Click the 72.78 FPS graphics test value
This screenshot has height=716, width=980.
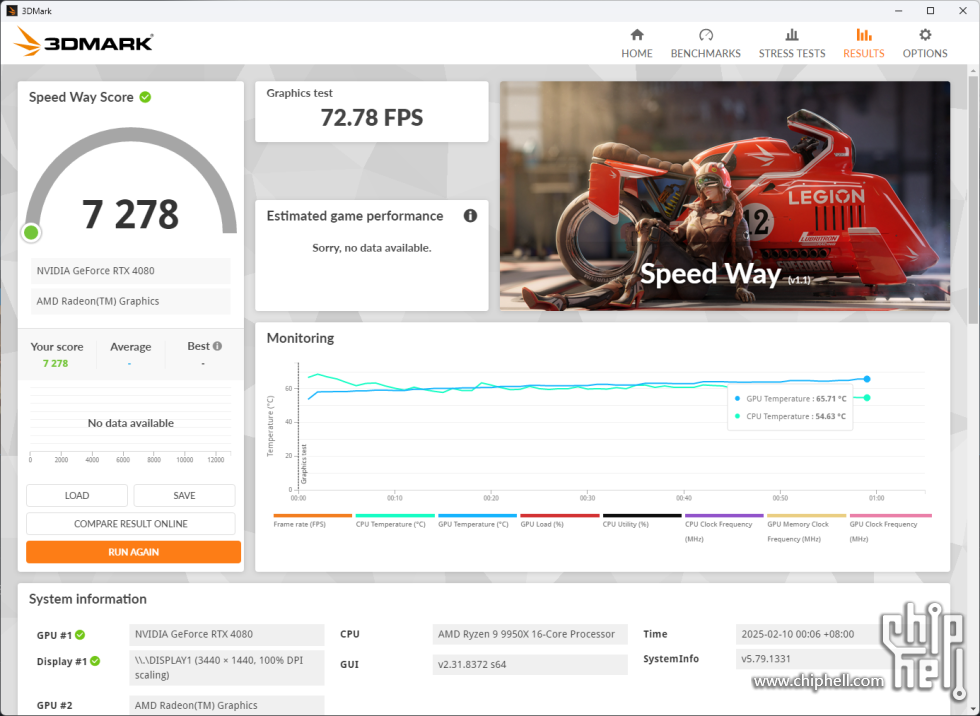click(371, 117)
